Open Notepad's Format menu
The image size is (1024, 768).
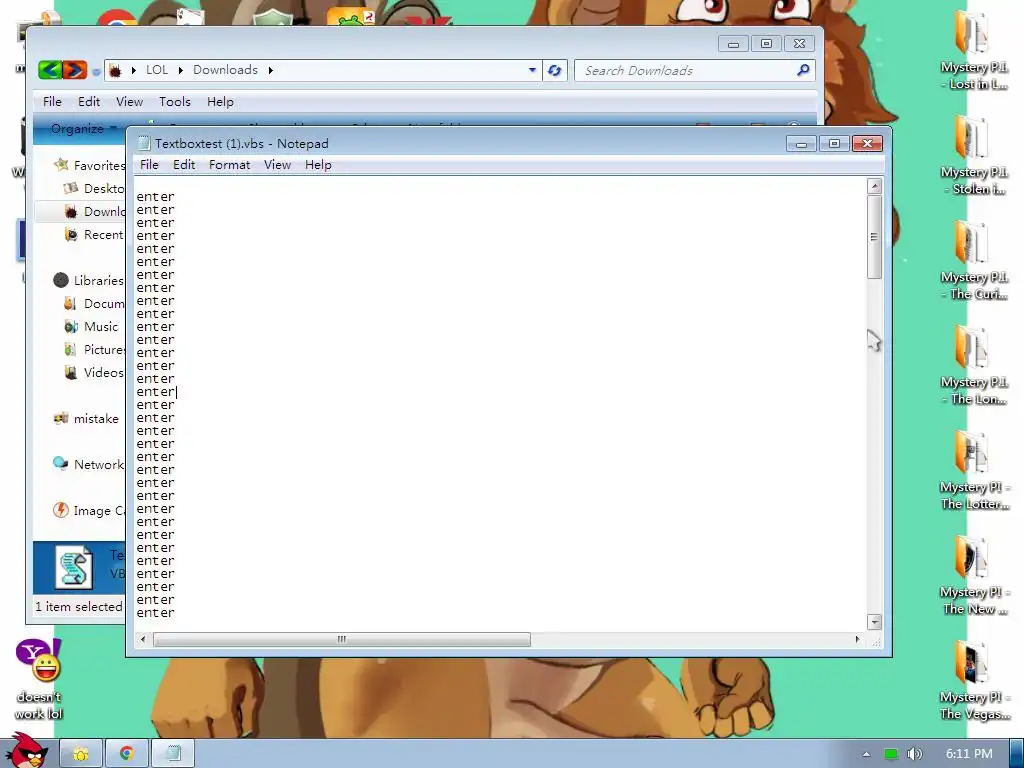[229, 165]
